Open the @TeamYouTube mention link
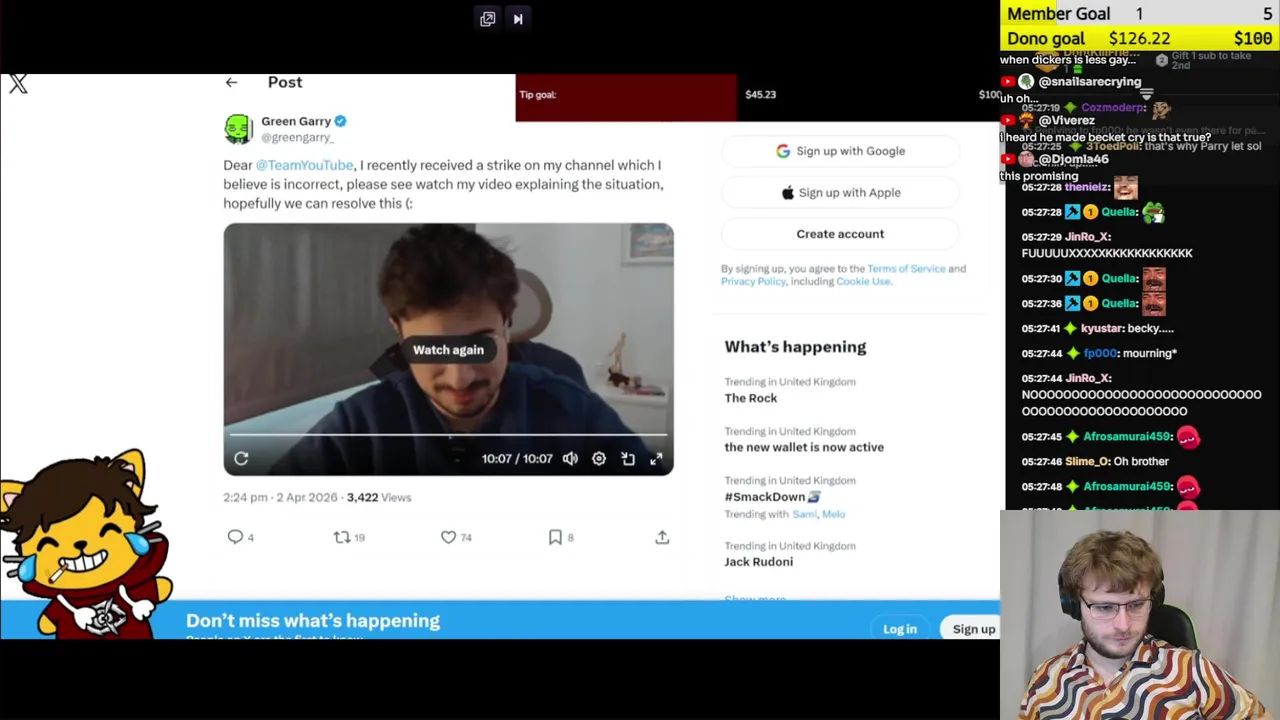This screenshot has width=1280, height=720. 304,165
